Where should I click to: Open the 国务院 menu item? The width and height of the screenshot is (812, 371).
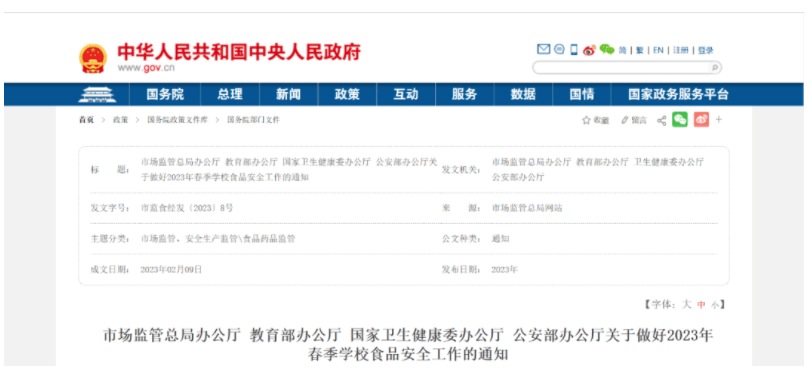point(165,94)
